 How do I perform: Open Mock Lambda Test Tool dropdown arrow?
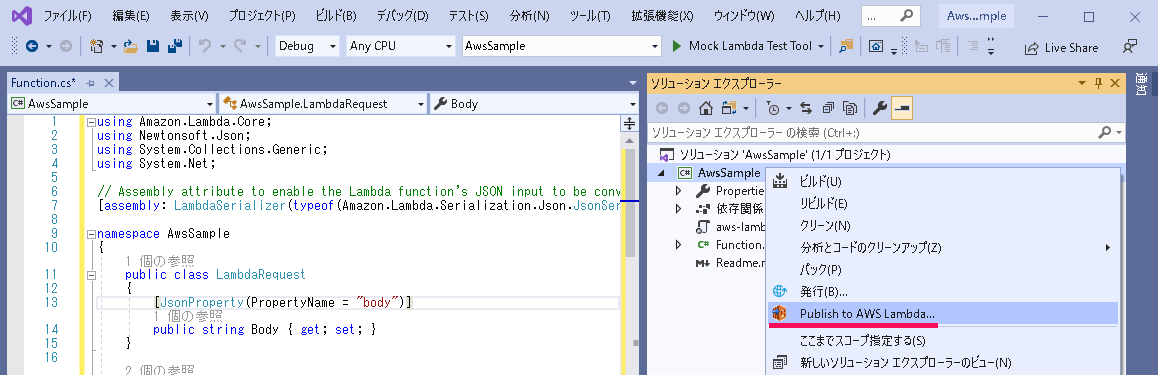pos(820,46)
